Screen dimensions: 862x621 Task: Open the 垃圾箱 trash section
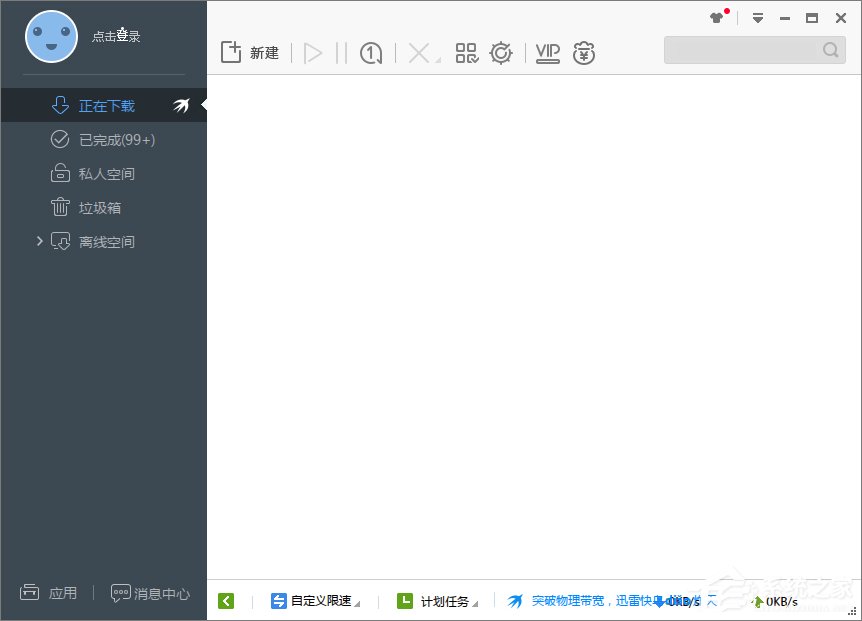tap(103, 207)
